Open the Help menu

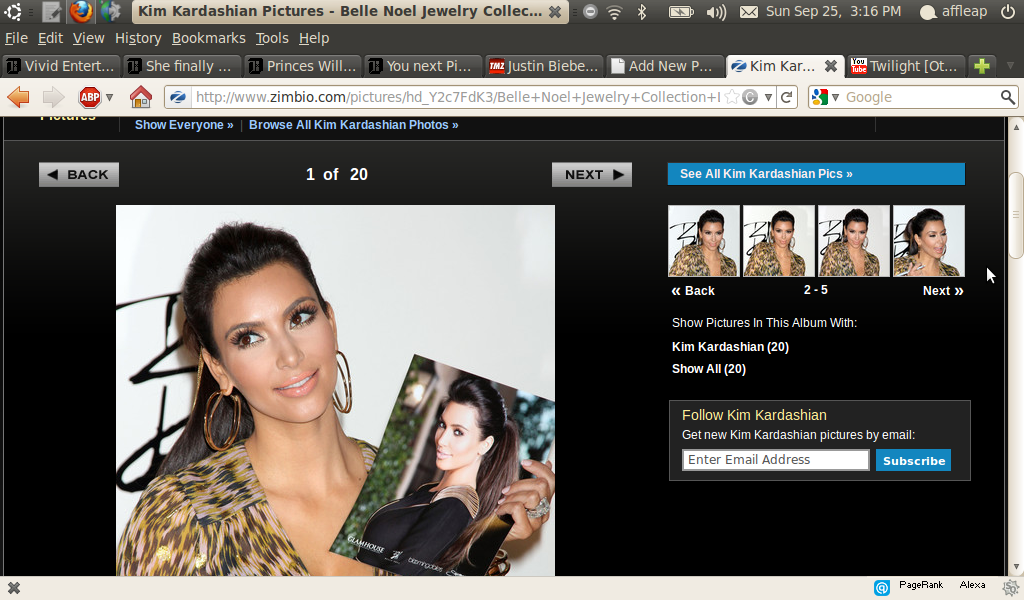point(313,39)
